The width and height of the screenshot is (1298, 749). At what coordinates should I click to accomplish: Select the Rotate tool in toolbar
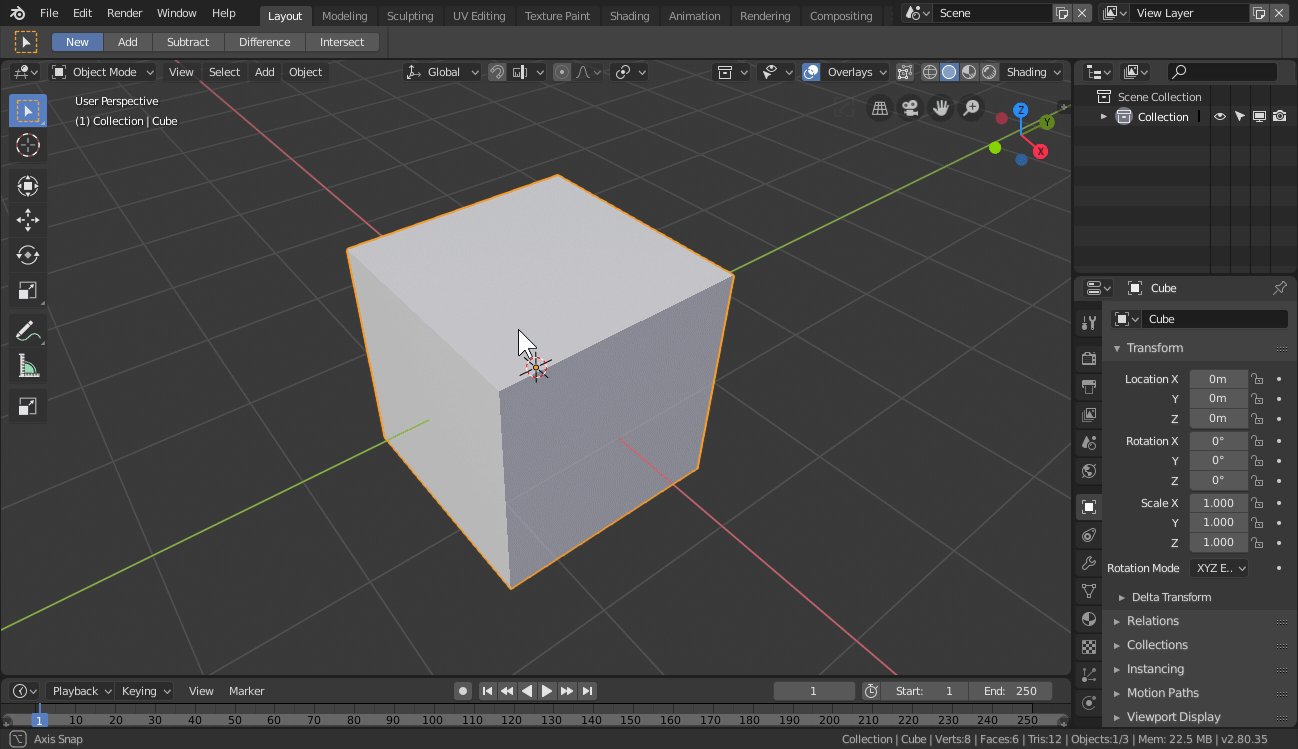point(28,256)
